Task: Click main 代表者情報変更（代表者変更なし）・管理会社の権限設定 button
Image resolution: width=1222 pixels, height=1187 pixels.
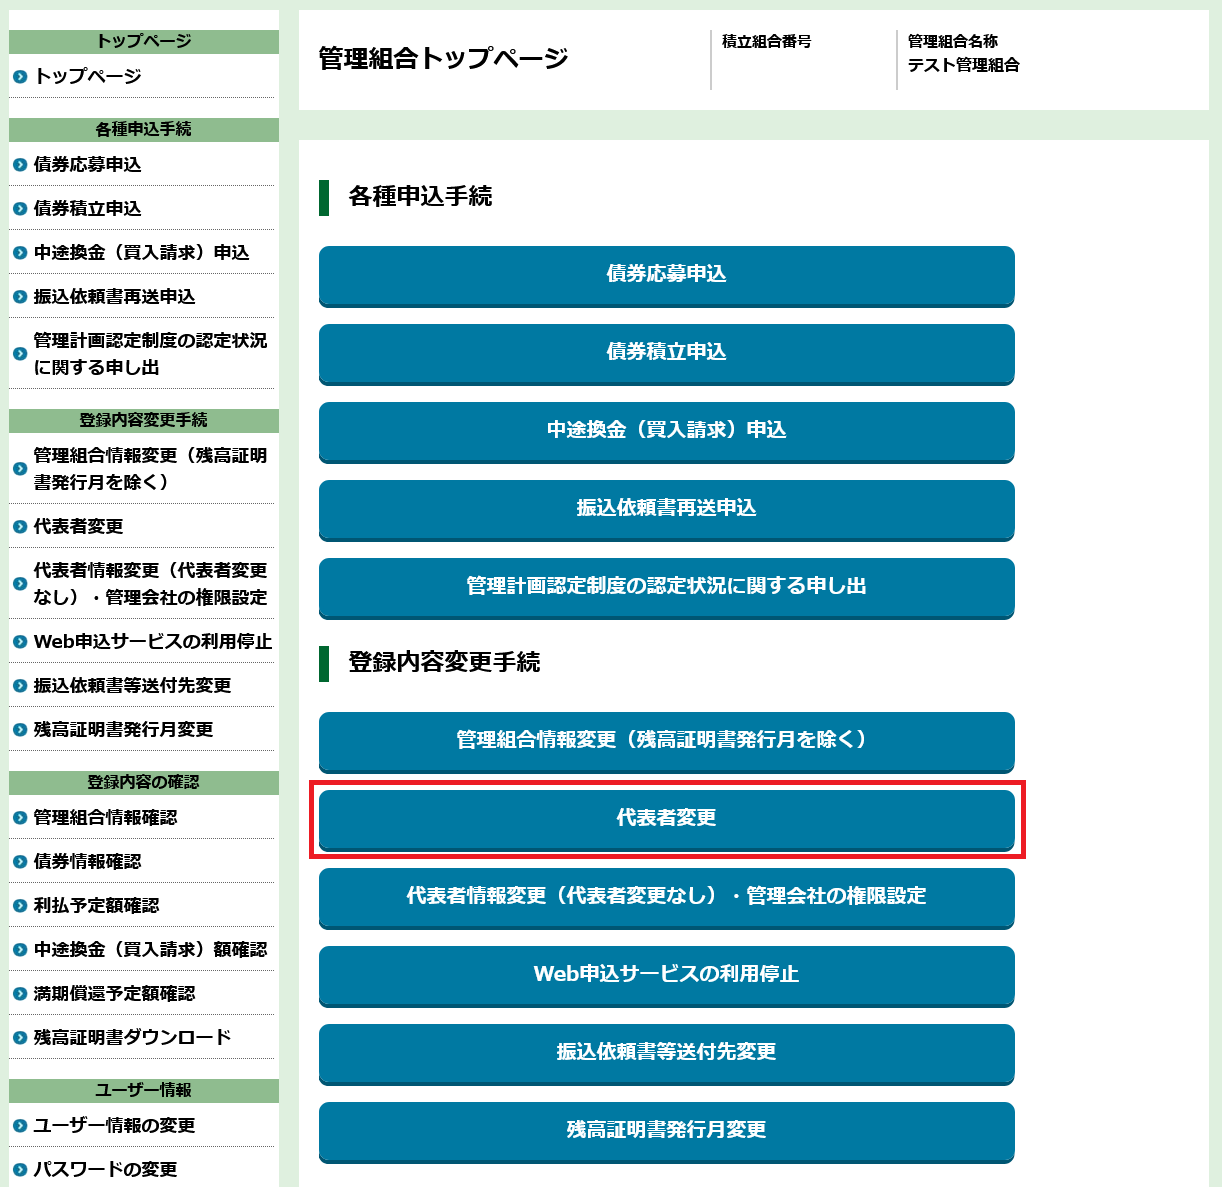Action: point(666,897)
